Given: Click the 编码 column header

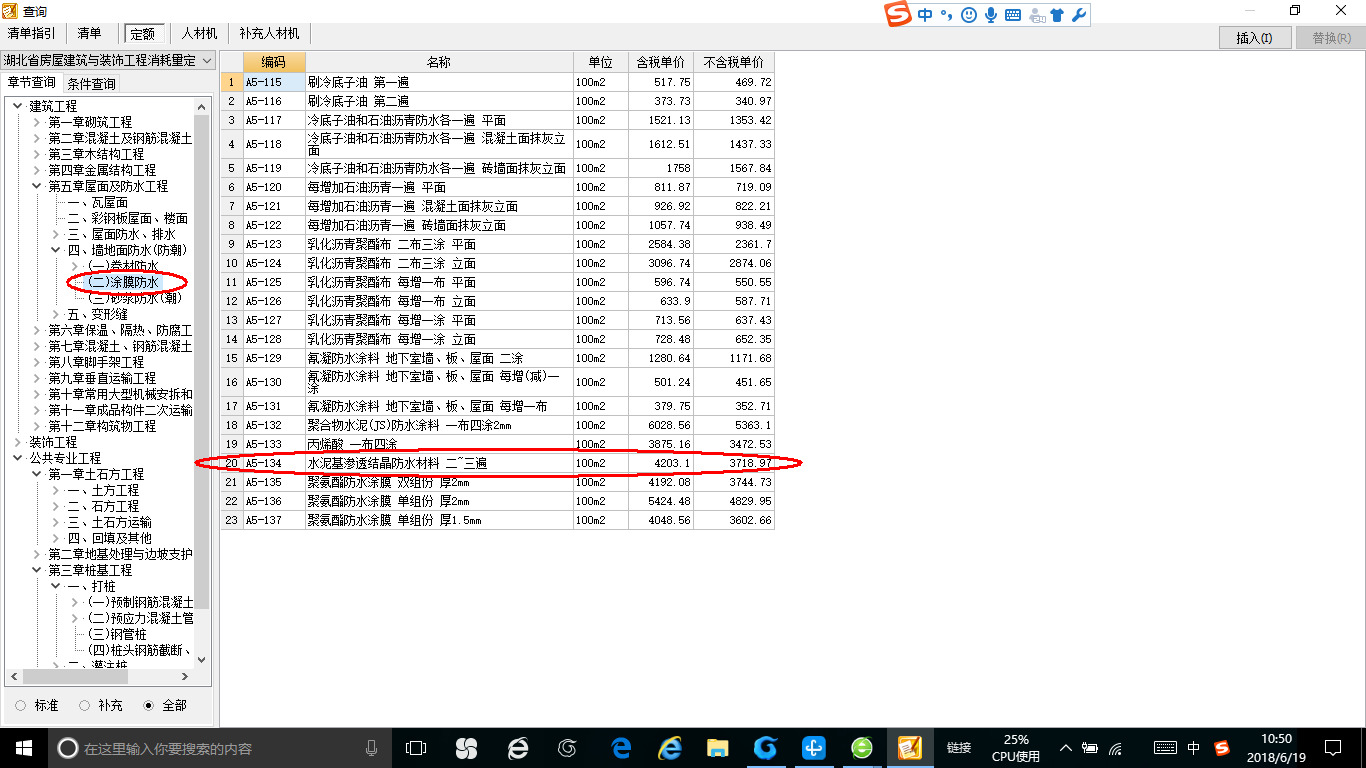Looking at the screenshot, I should click(x=274, y=62).
